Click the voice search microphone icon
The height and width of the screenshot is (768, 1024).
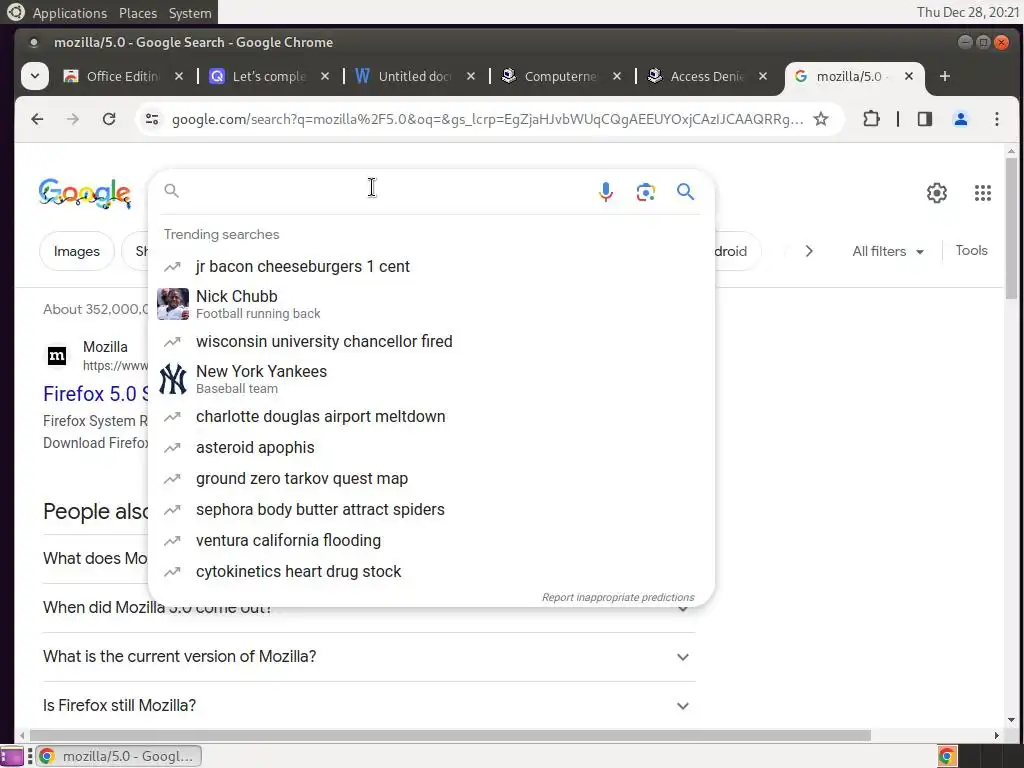pyautogui.click(x=605, y=191)
